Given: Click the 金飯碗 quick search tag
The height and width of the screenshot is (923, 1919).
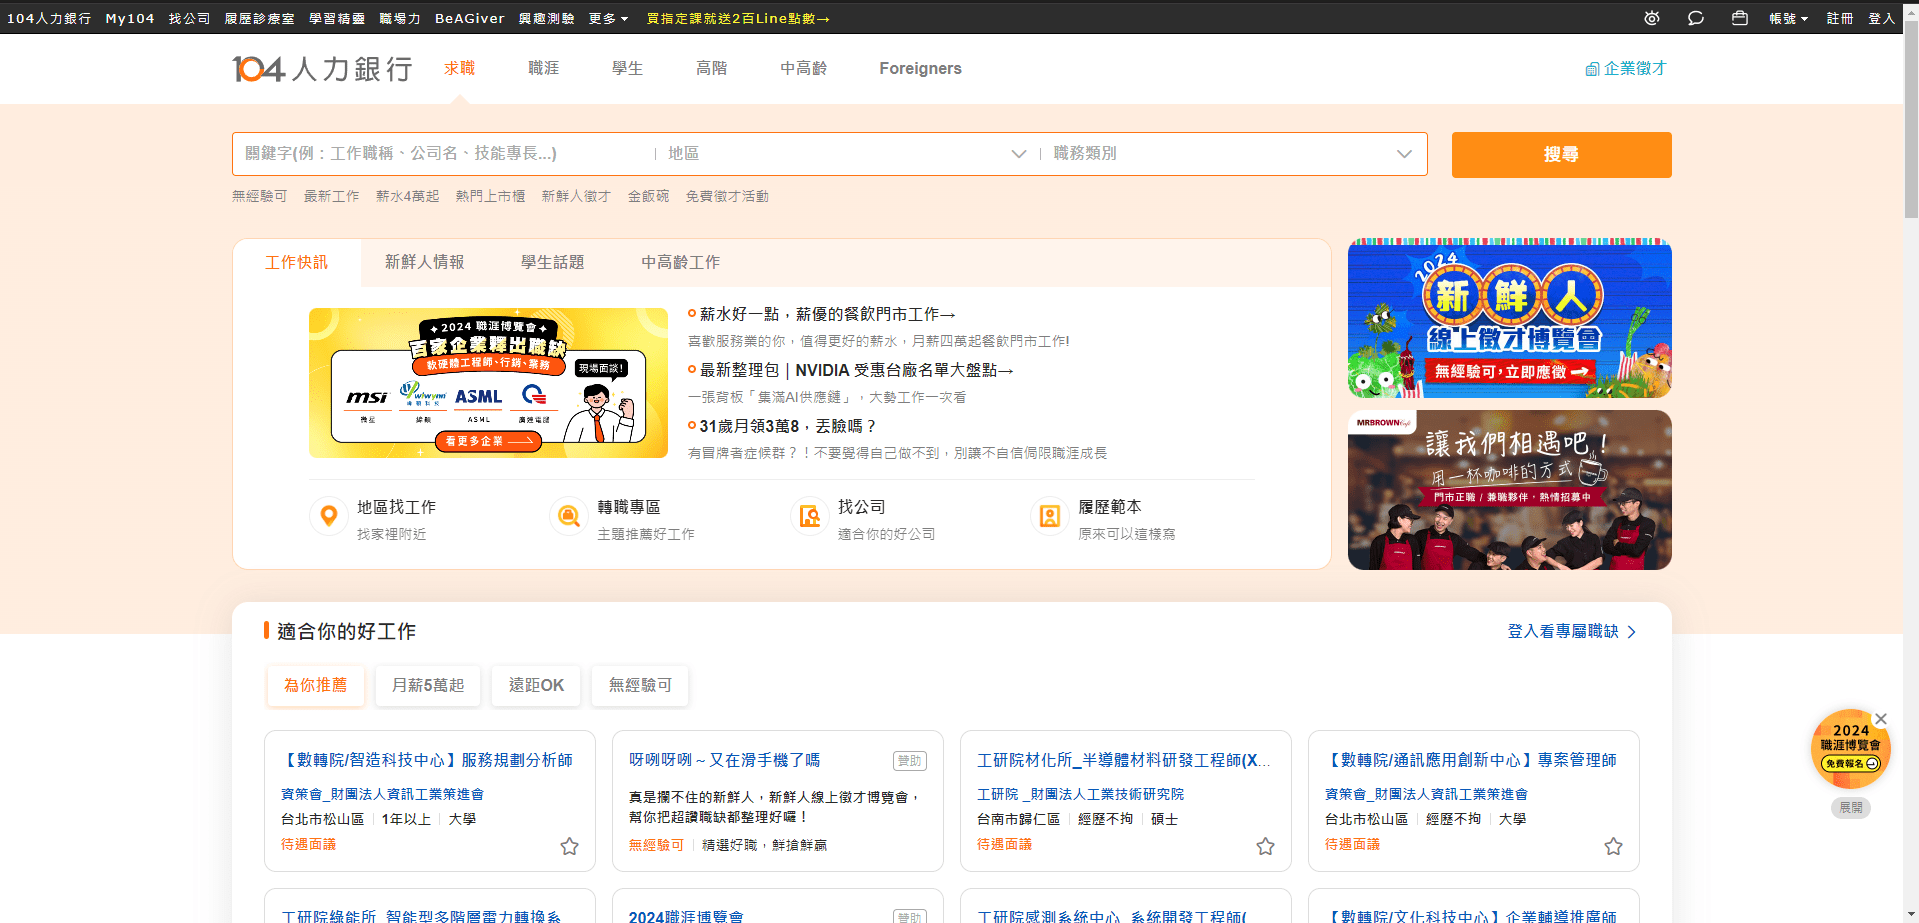Looking at the screenshot, I should click(648, 196).
